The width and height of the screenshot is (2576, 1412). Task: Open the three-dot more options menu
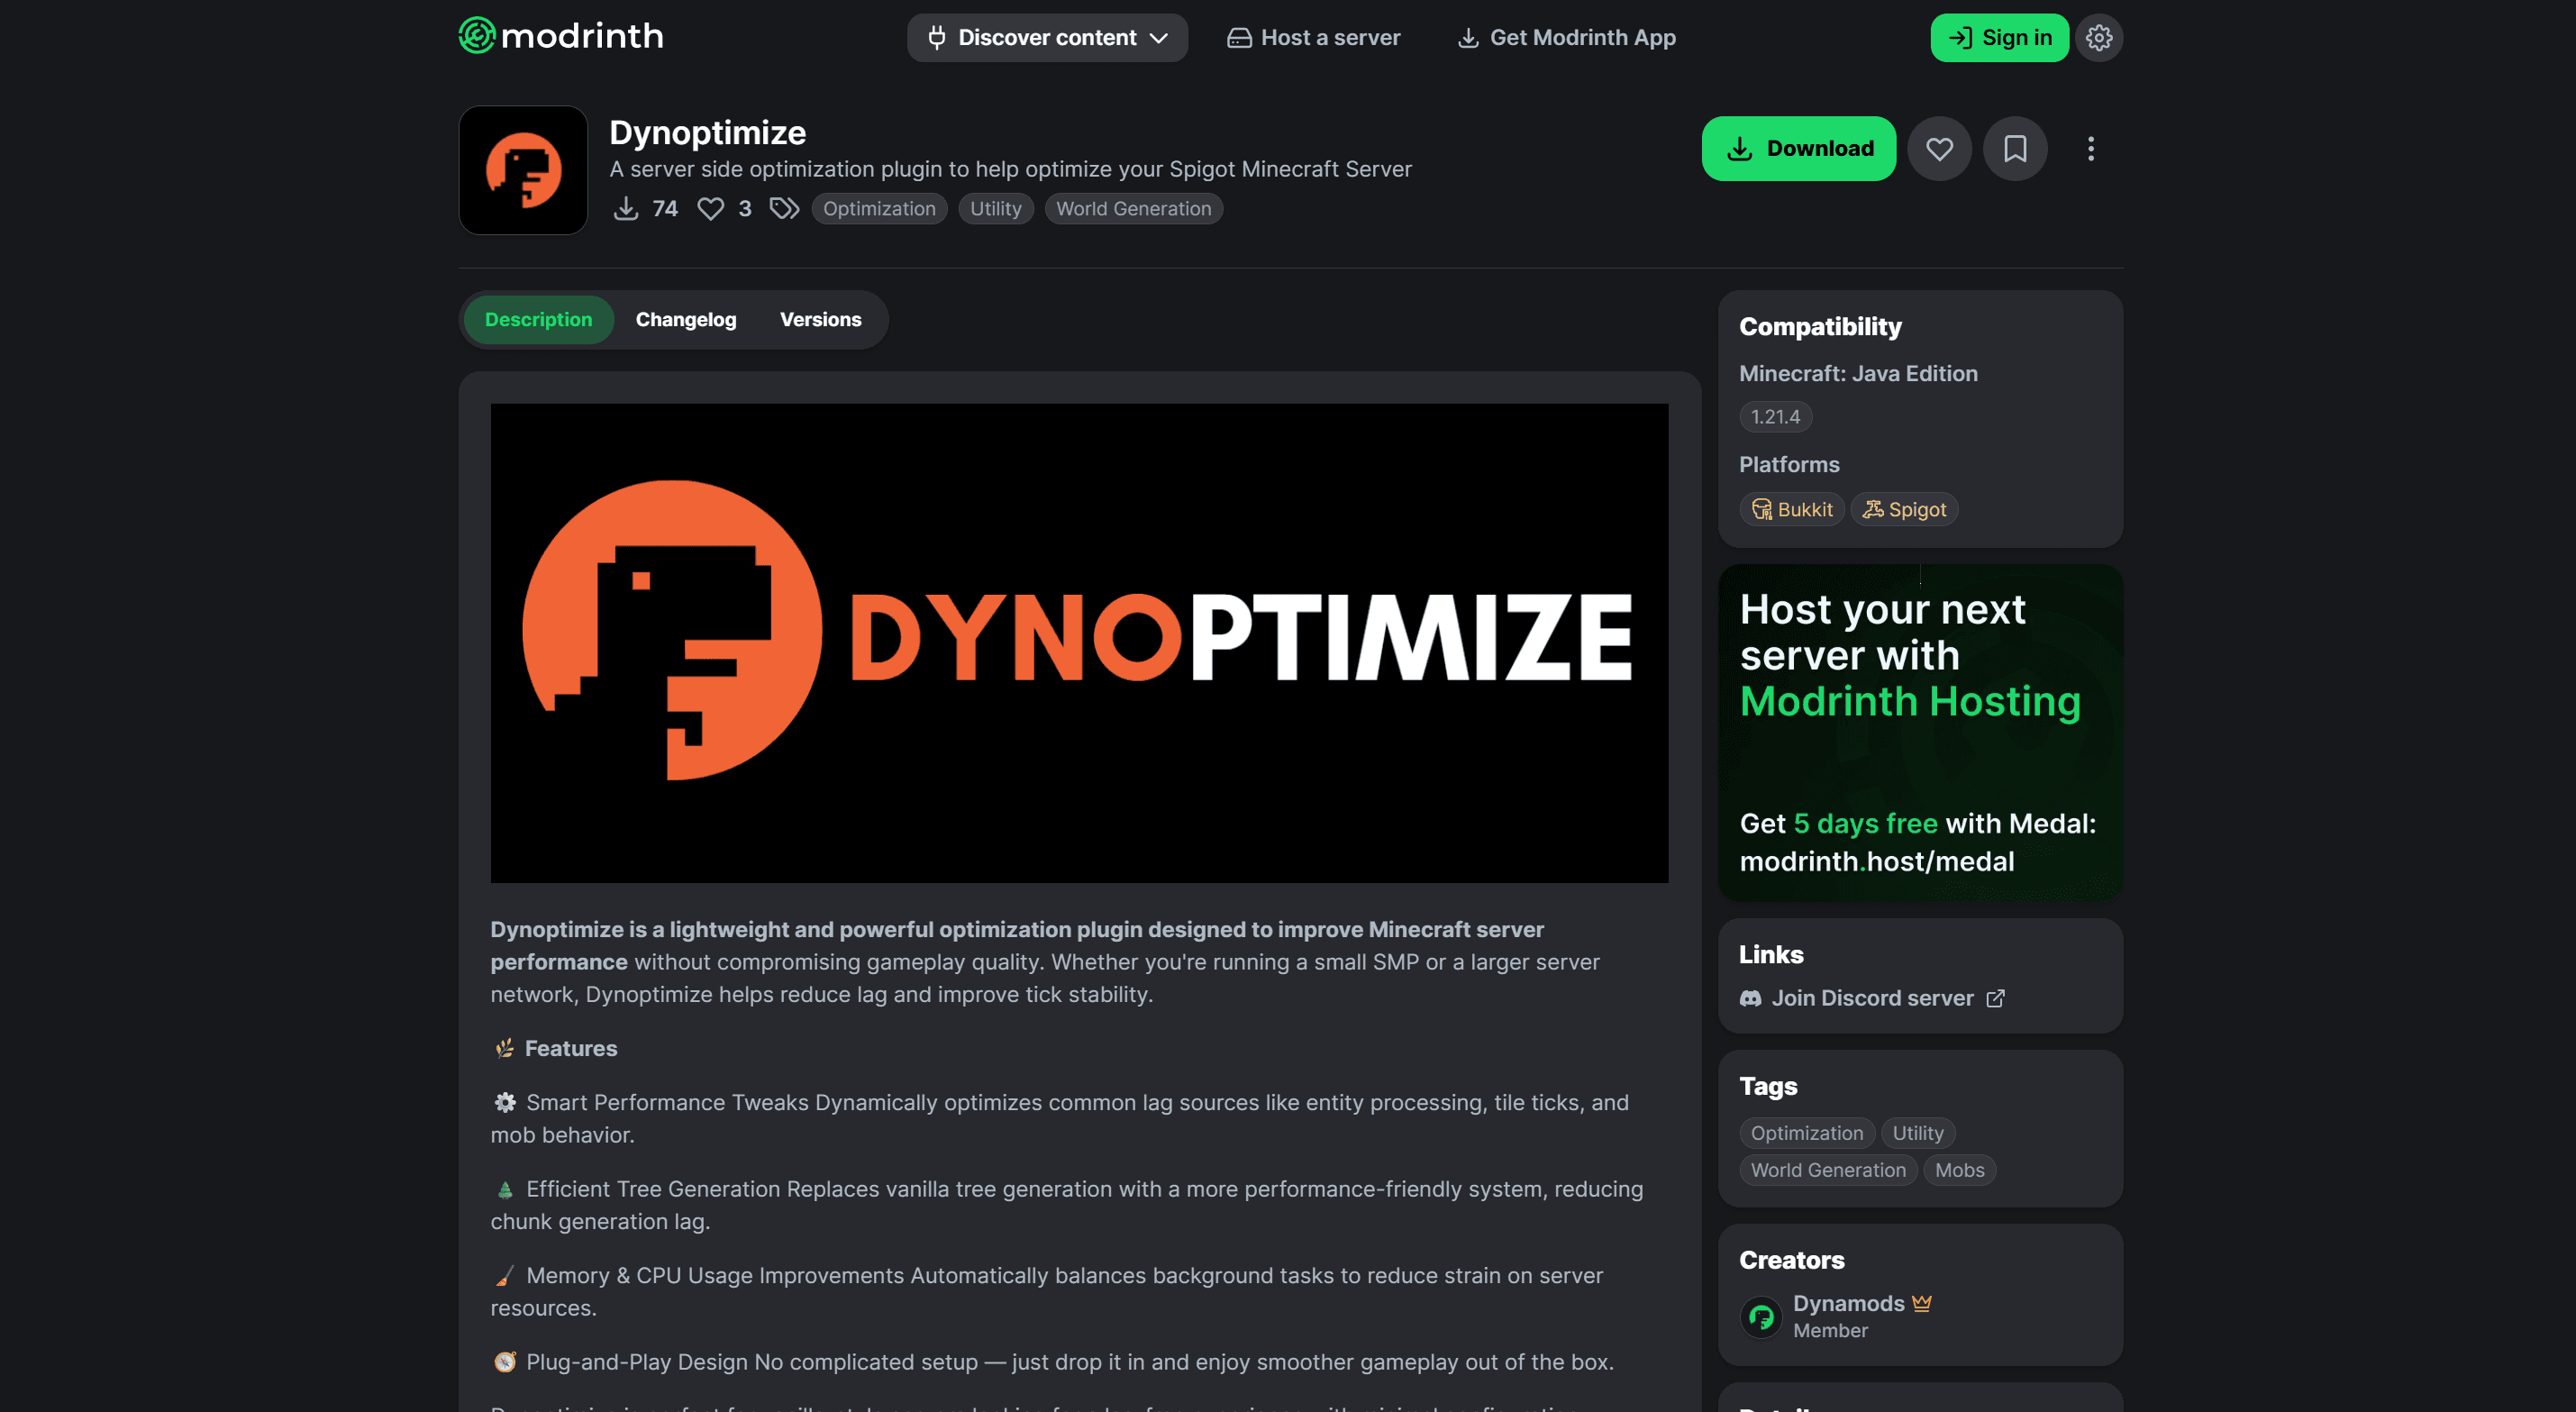click(x=2090, y=148)
